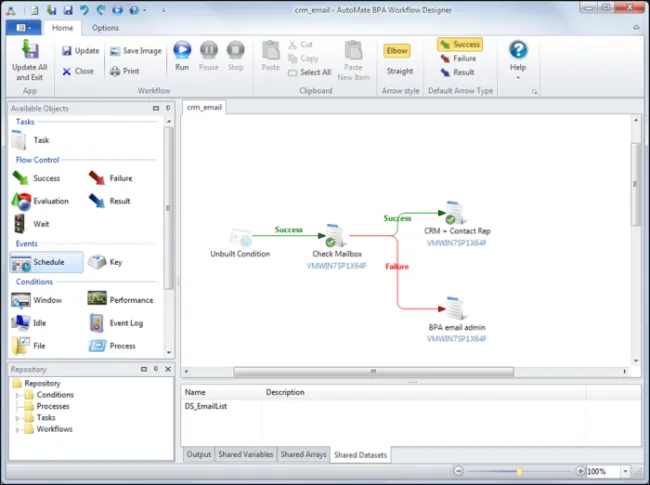
Task: Click the canvas horizontal scrollbar
Action: click(x=374, y=371)
